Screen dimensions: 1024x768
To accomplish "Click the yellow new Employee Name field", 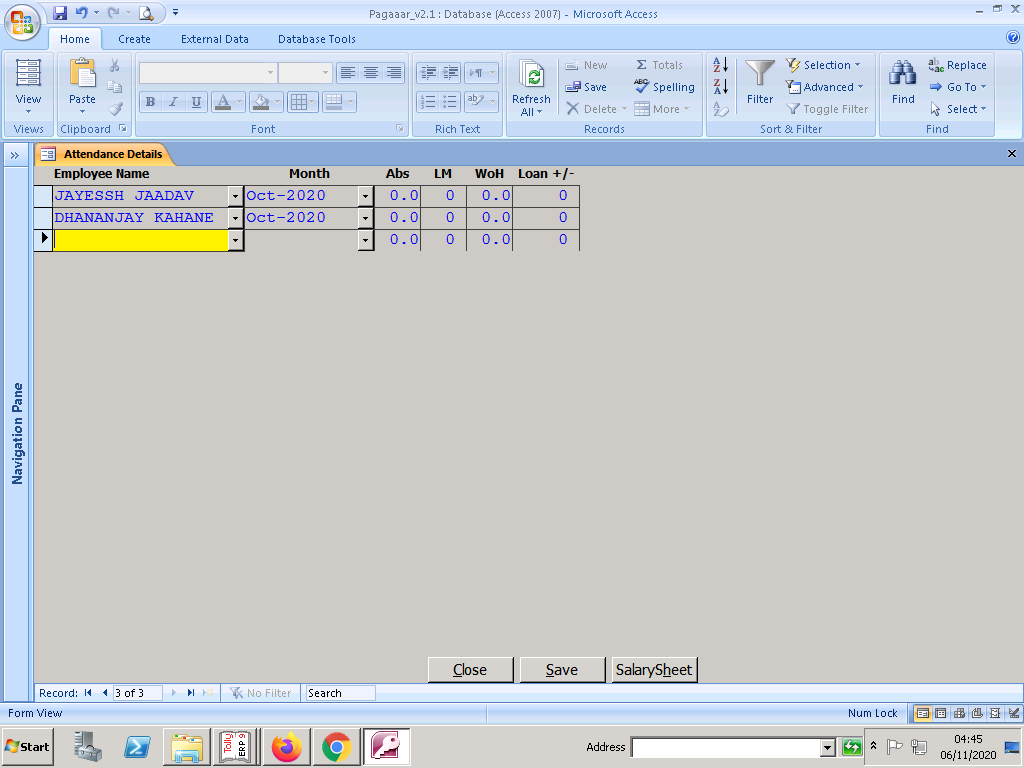I will (x=140, y=240).
